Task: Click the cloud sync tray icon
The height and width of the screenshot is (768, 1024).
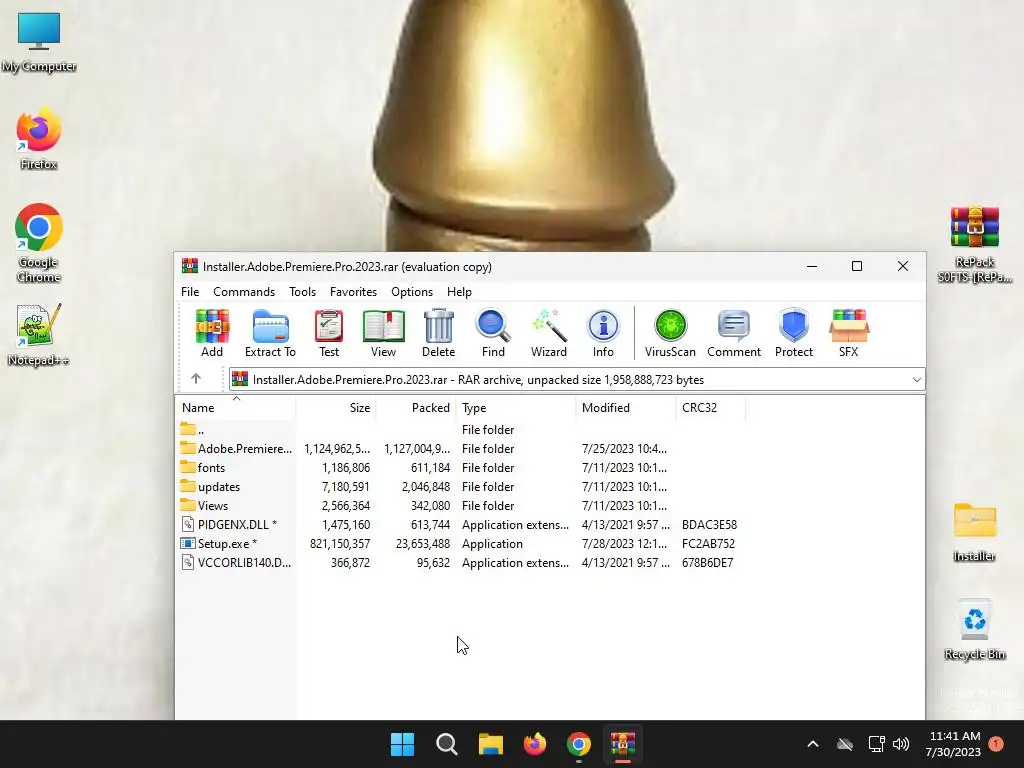Action: [845, 744]
